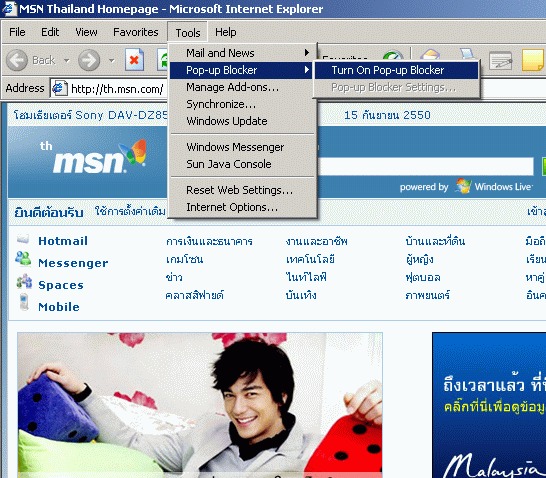
Task: Open the บ้านและที่ดิน link
Action: (435, 241)
